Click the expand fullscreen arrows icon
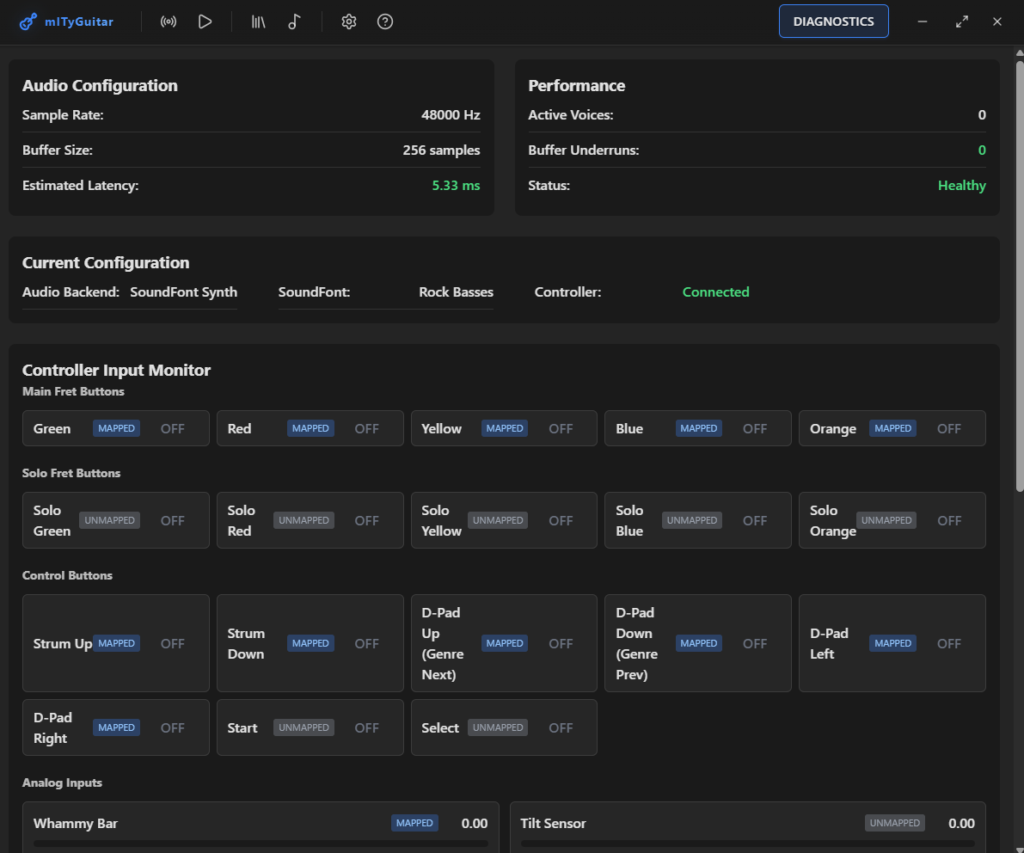Viewport: 1024px width, 853px height. [962, 22]
